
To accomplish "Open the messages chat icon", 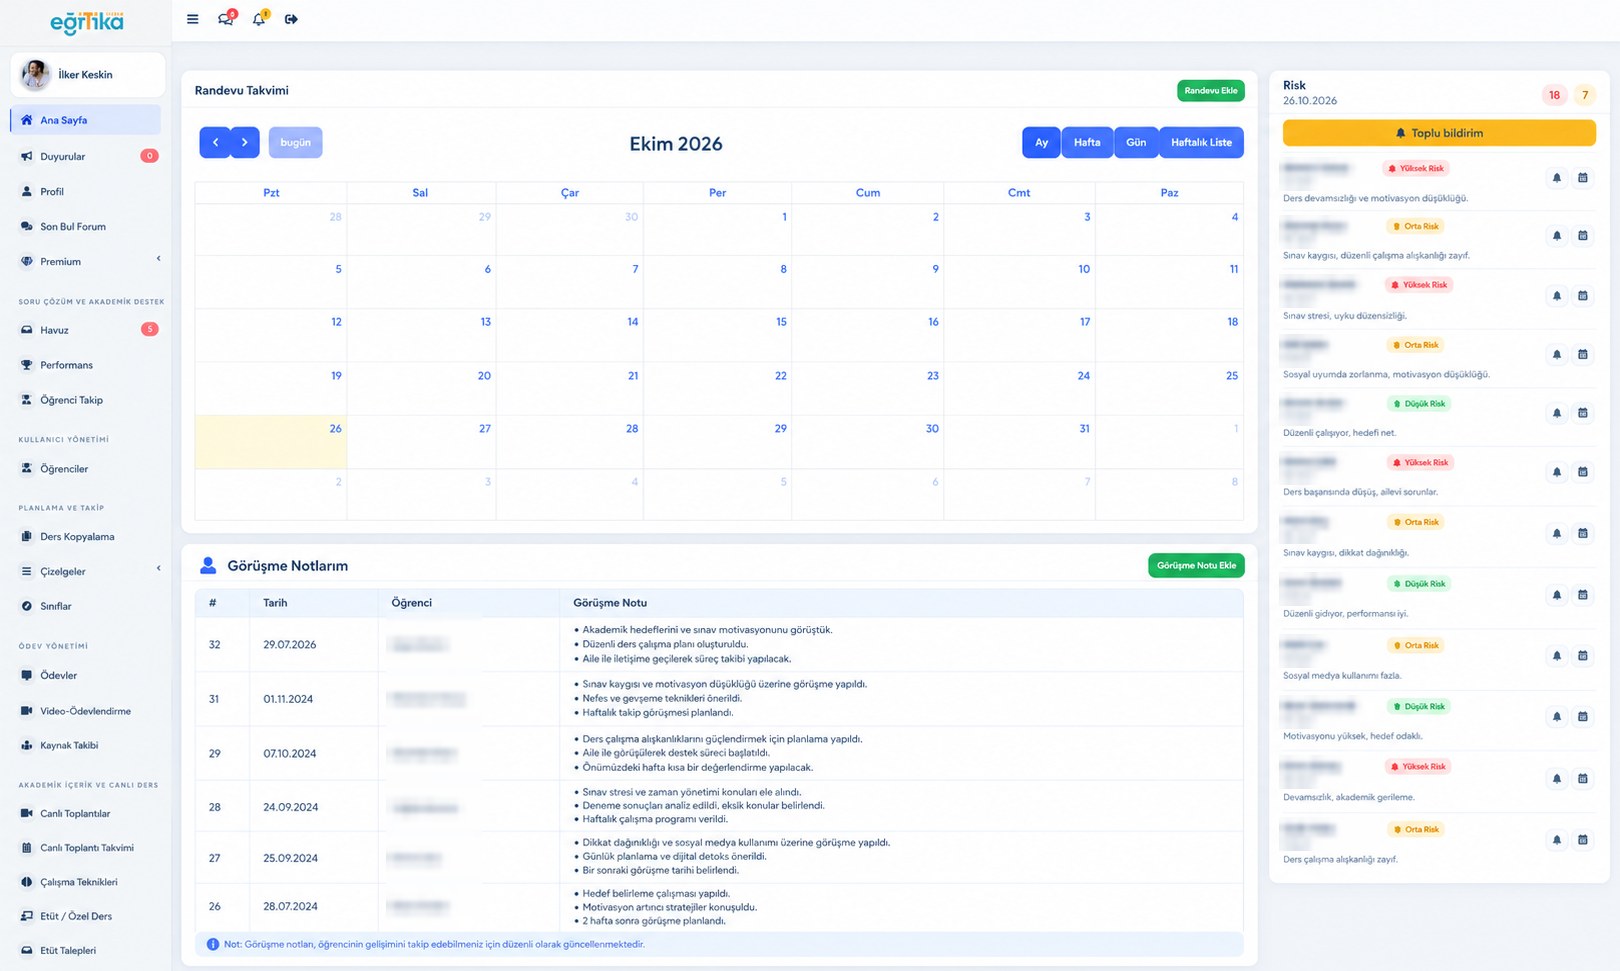I will (x=226, y=19).
